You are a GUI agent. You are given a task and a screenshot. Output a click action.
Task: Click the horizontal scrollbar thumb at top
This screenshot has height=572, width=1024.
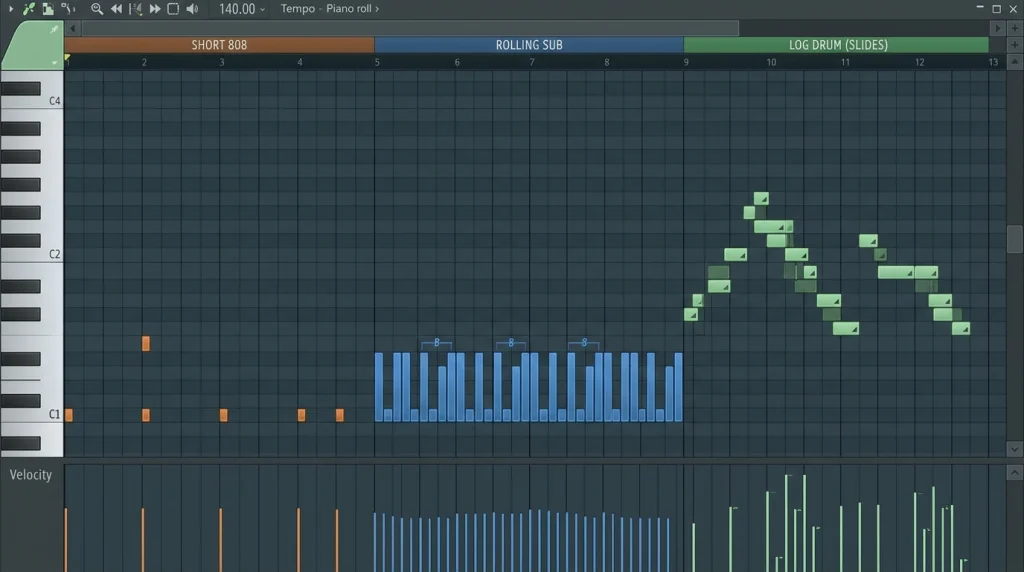click(x=410, y=28)
